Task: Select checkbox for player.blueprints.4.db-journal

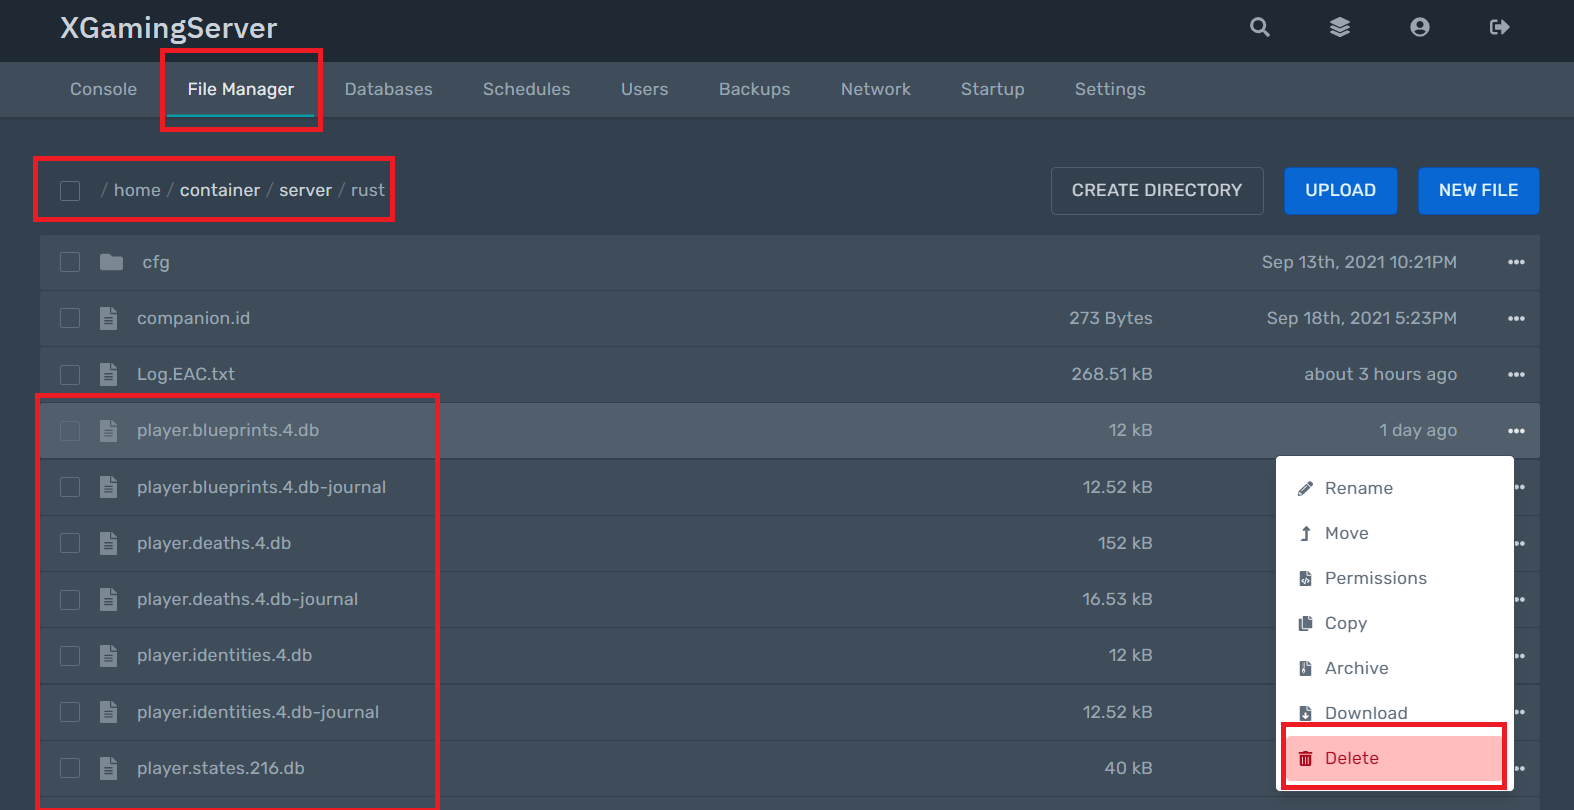Action: 70,487
